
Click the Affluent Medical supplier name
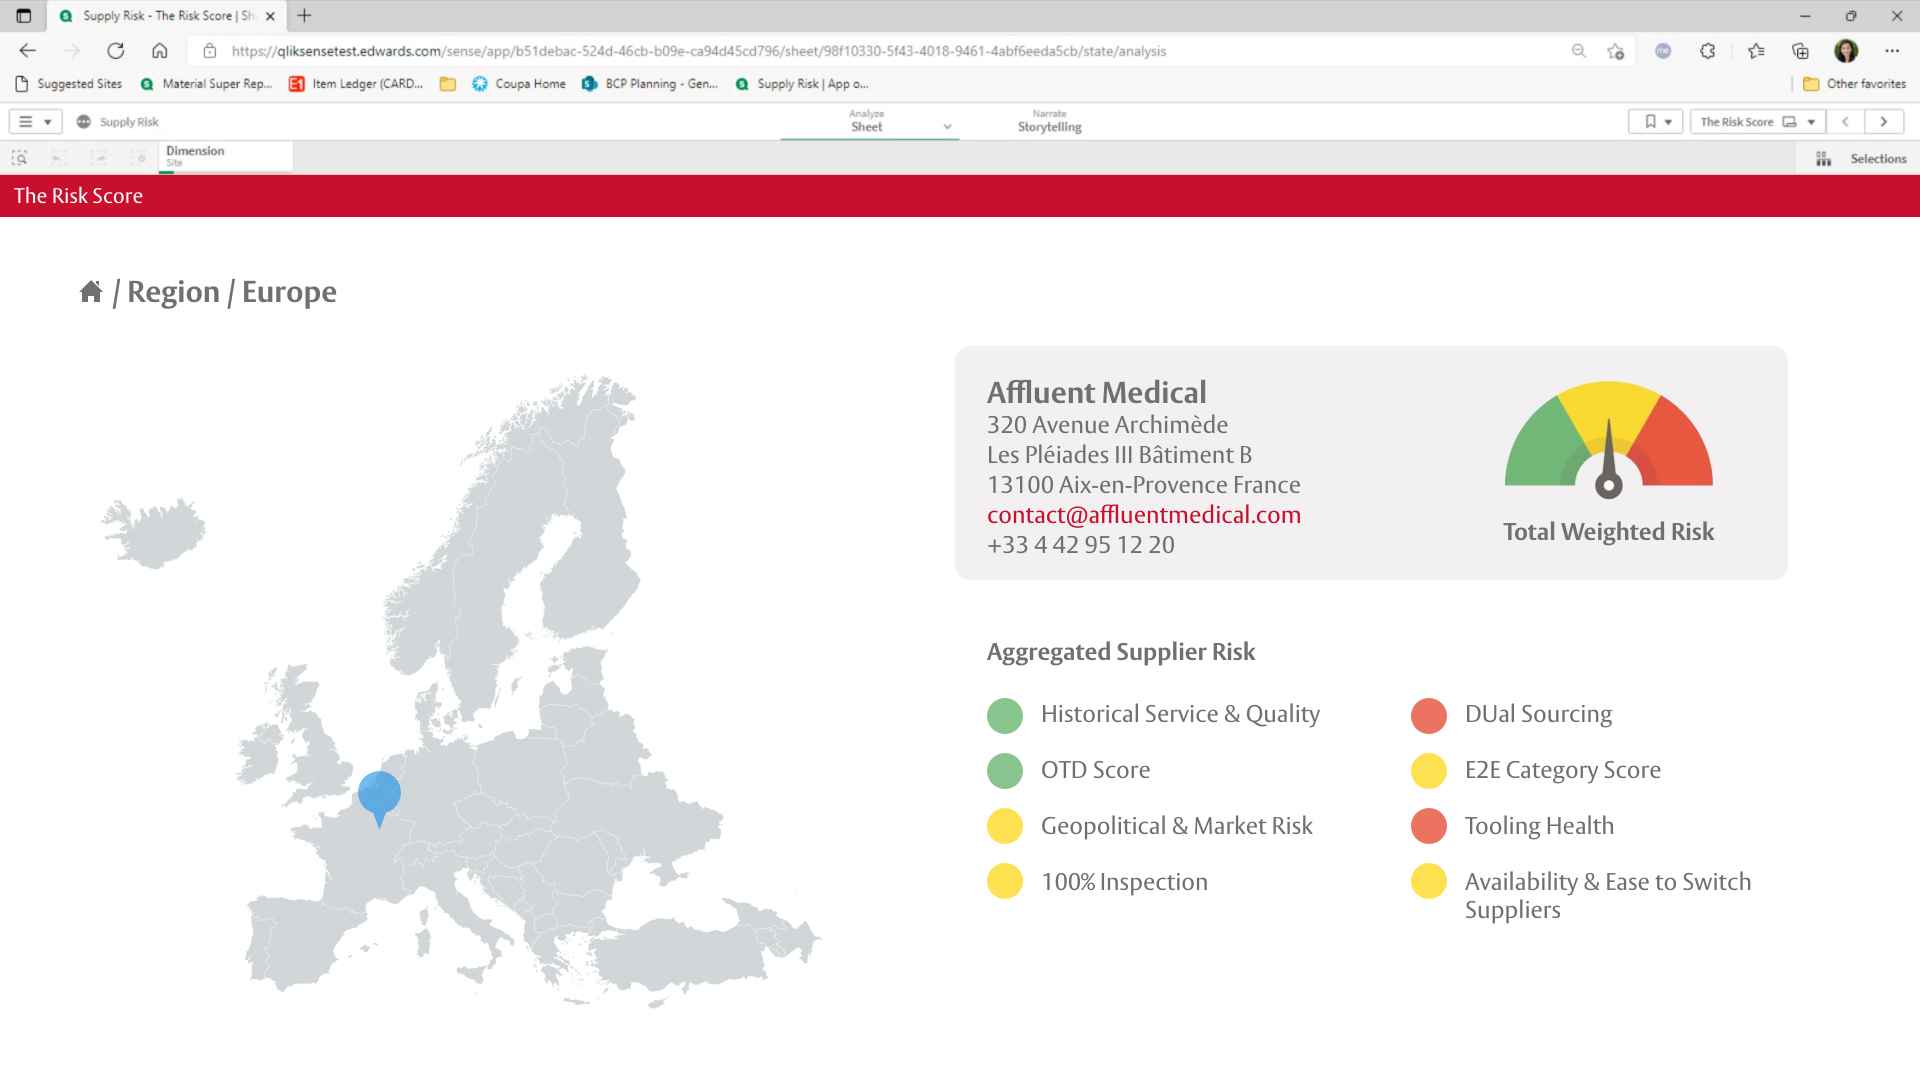1096,392
